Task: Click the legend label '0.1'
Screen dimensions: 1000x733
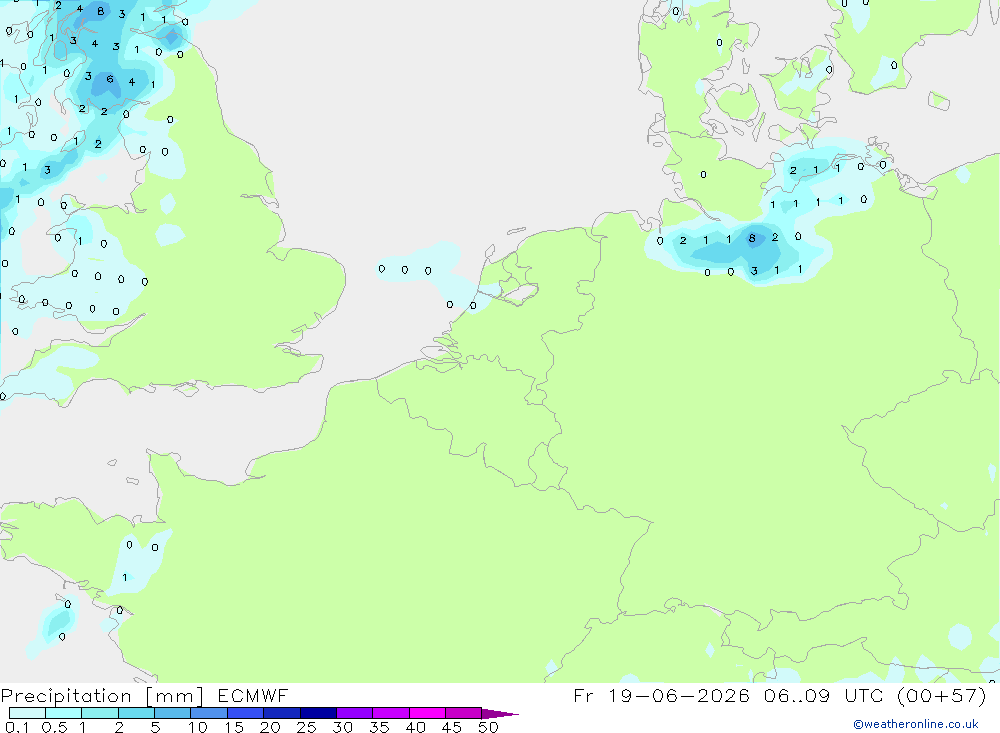Action: pos(17,727)
